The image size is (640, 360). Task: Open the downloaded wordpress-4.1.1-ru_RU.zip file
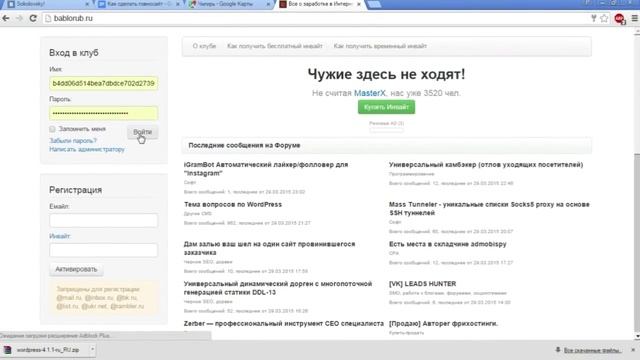pyautogui.click(x=45, y=350)
